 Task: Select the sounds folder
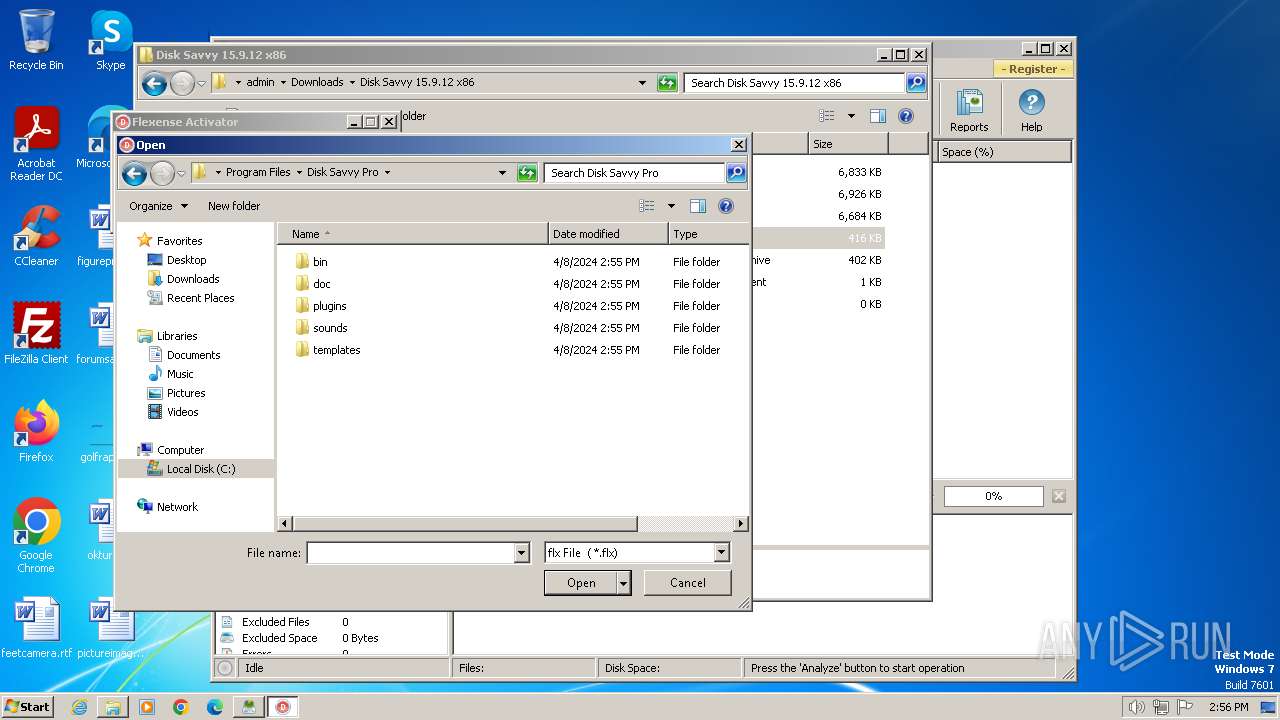pyautogui.click(x=330, y=328)
